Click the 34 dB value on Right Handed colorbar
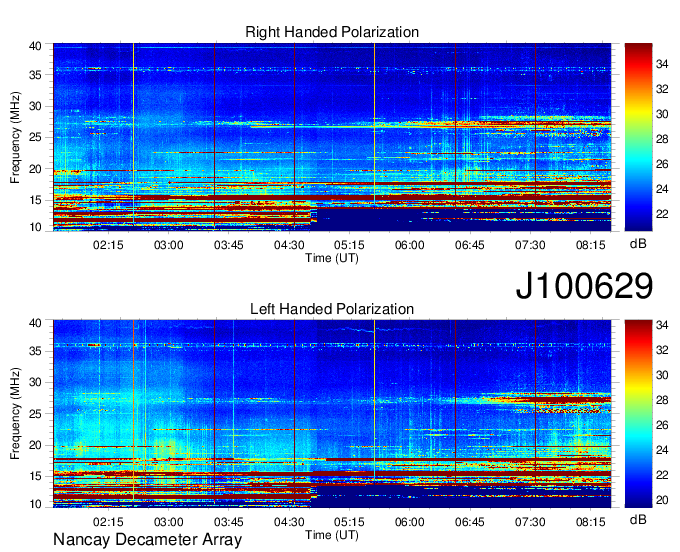The height and width of the screenshot is (552, 680). [662, 64]
